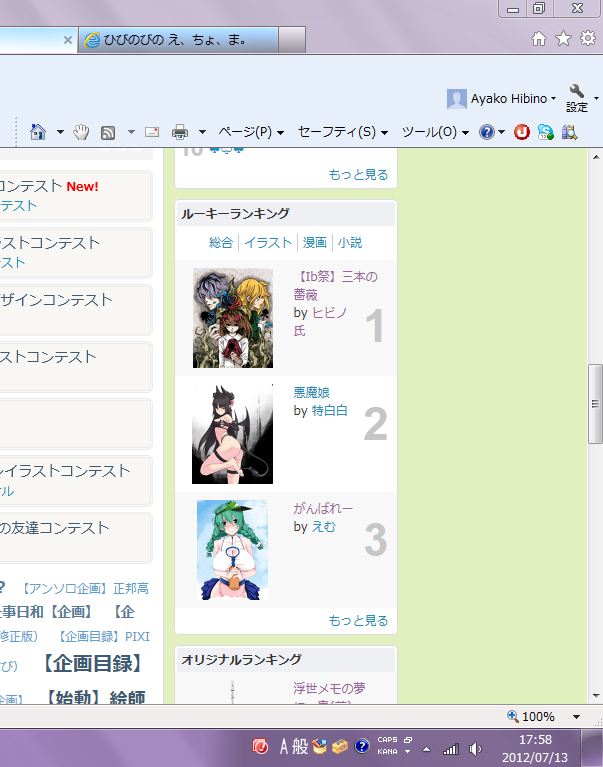The image size is (603, 767).
Task: Click the IME toolbox icon in taskbar
Action: [x=340, y=746]
